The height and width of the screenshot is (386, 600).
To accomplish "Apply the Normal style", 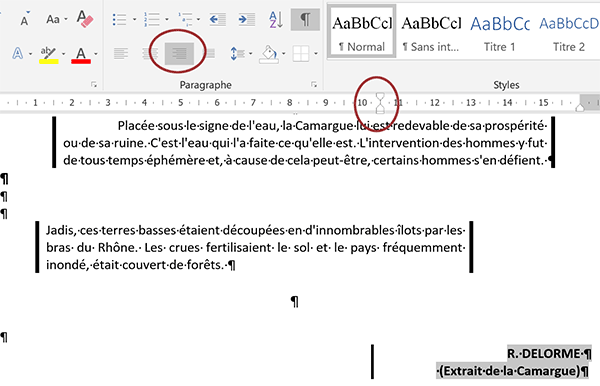I will pos(362,31).
